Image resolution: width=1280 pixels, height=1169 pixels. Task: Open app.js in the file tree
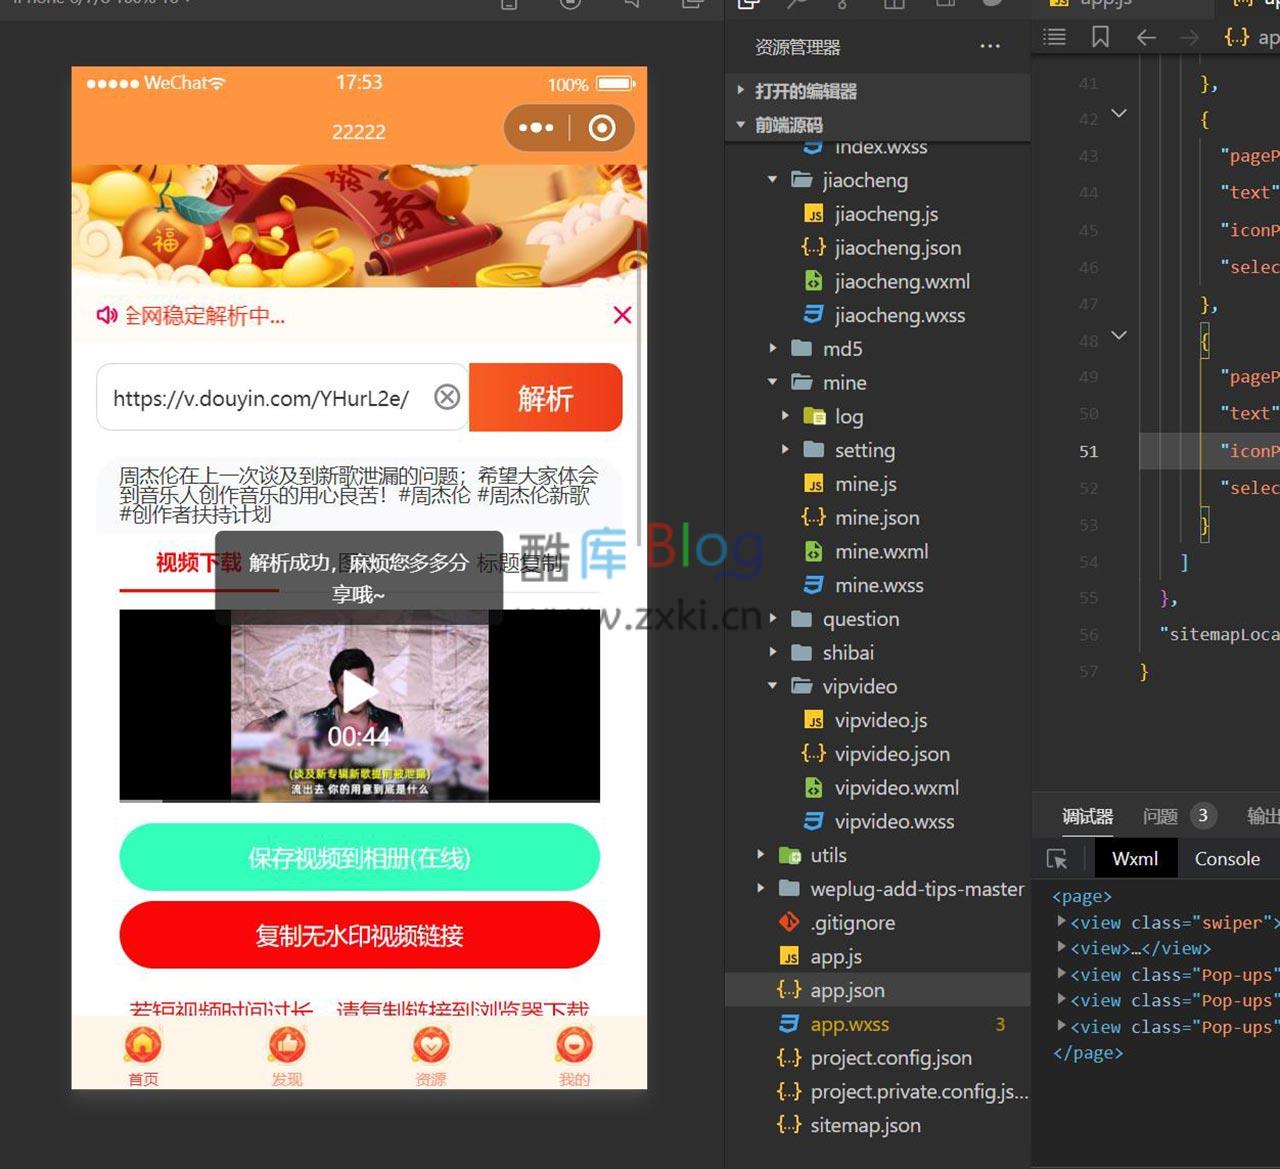tap(836, 957)
